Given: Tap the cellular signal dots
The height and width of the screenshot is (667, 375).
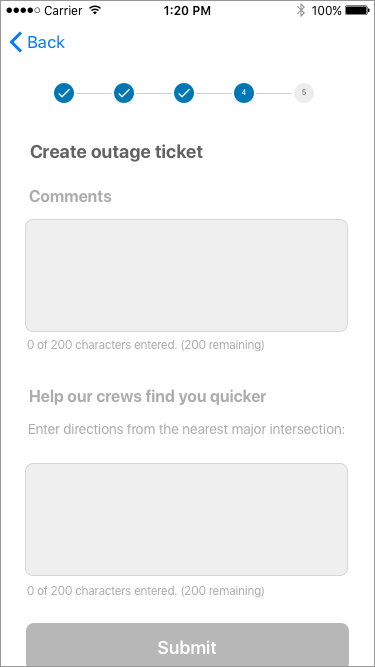Looking at the screenshot, I should 23,10.
